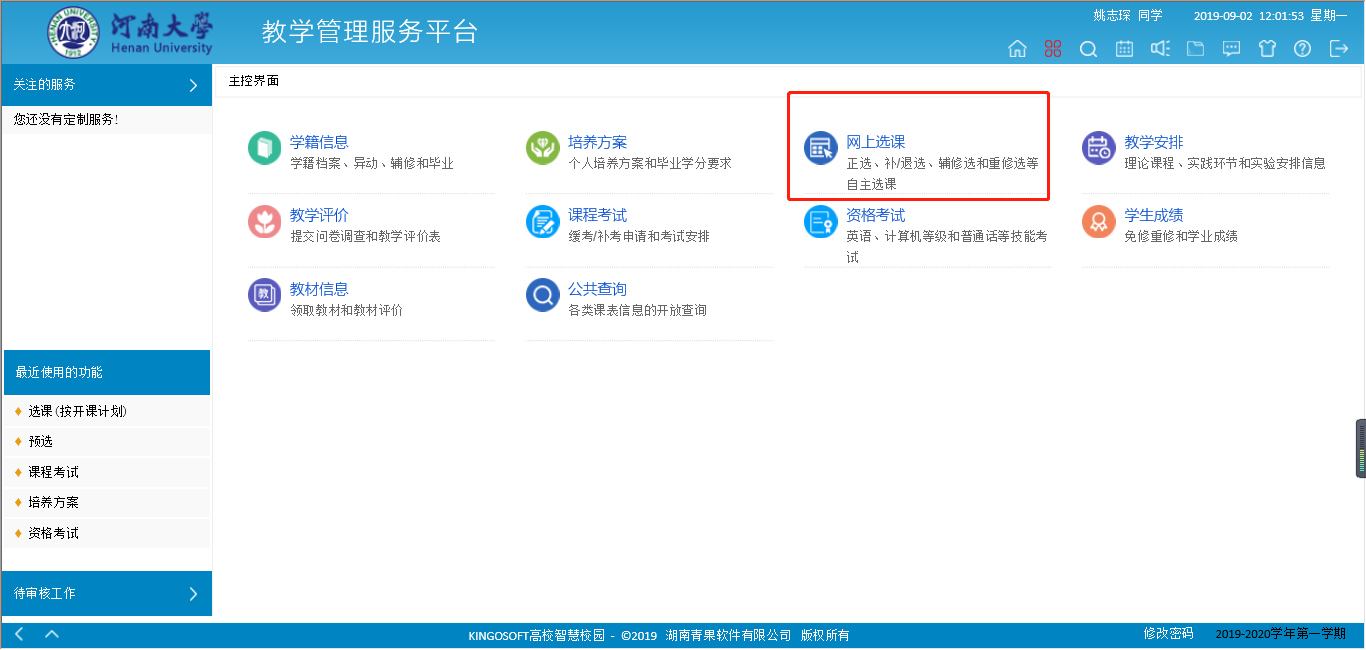This screenshot has height=650, width=1366.
Task: Click the logout exit icon
Action: click(1338, 49)
